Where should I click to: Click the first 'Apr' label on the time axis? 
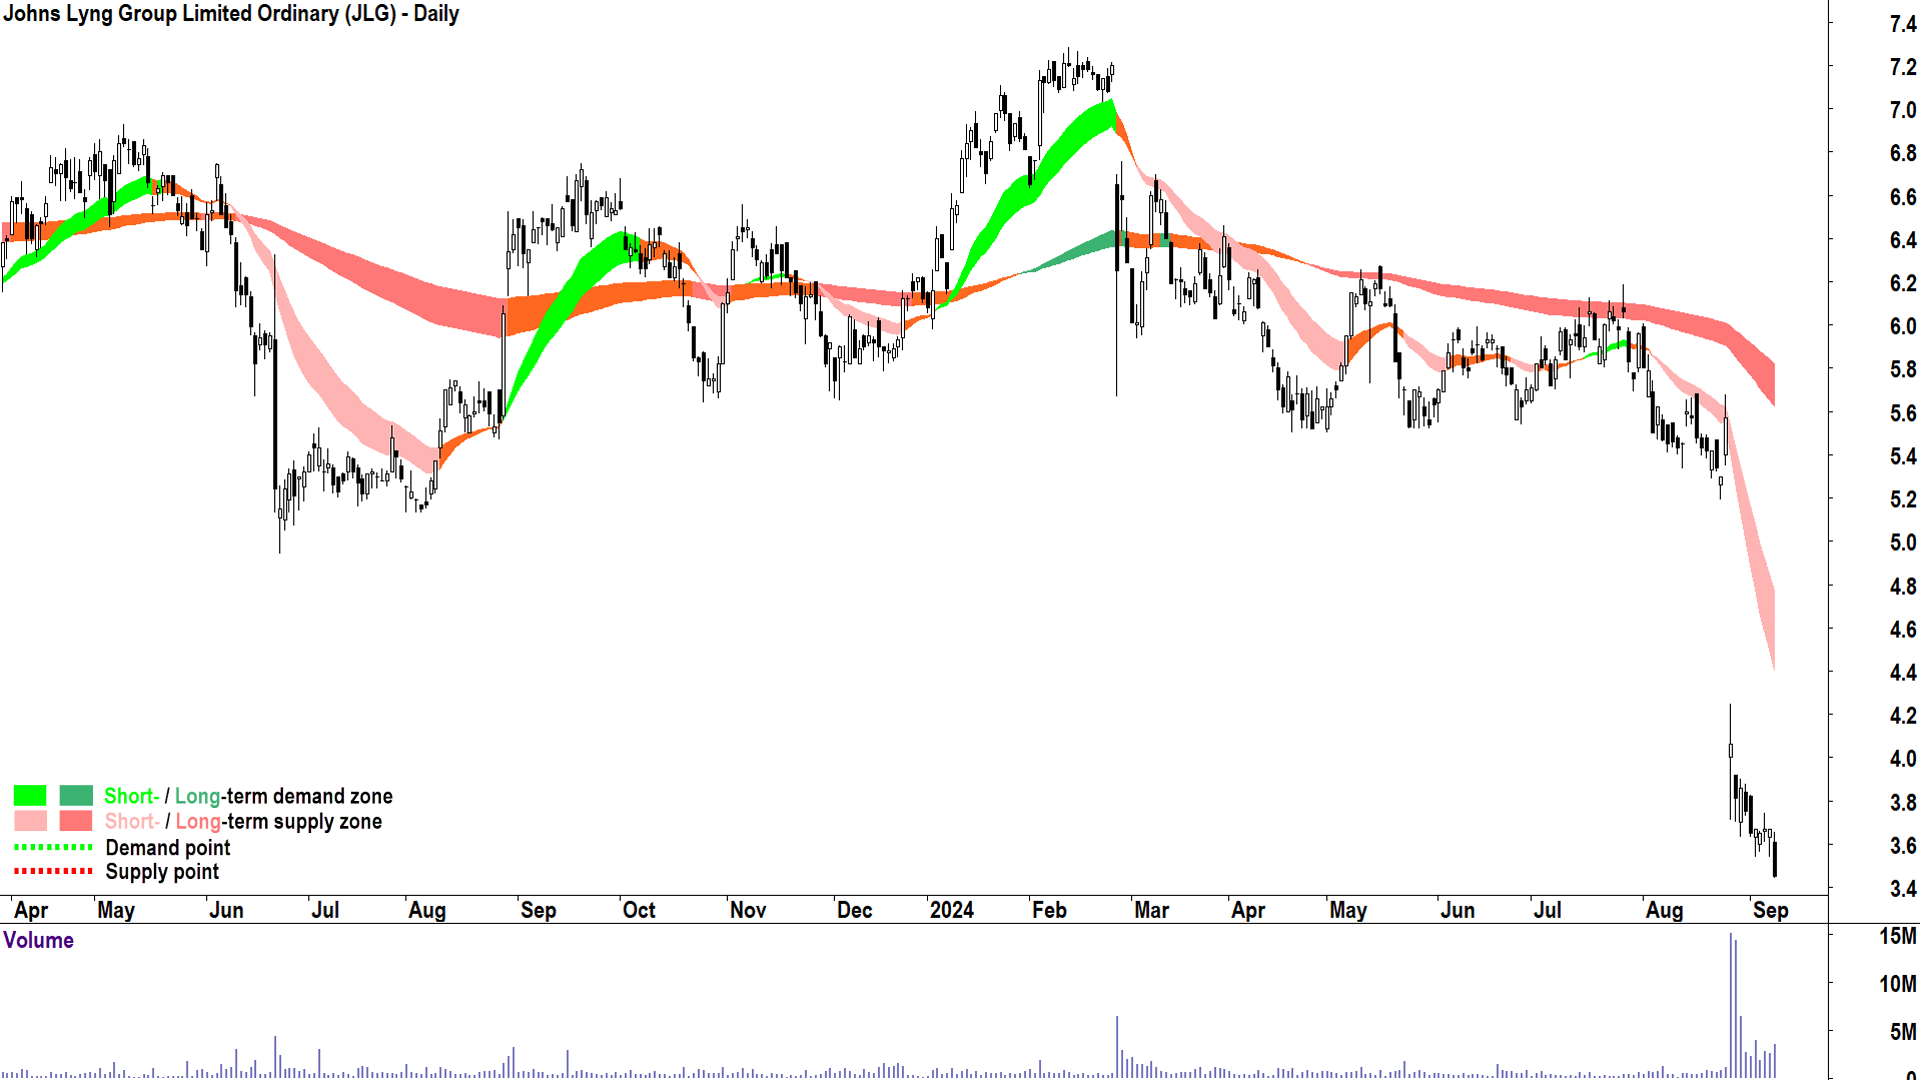tap(31, 910)
